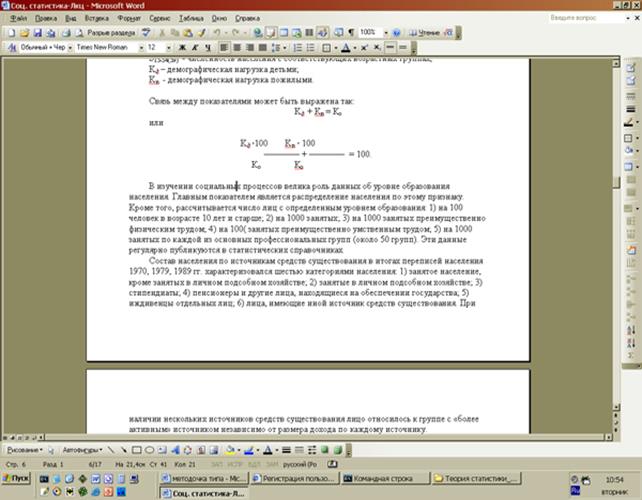This screenshot has width=642, height=500.
Task: Open the Вставка menu
Action: [96, 18]
